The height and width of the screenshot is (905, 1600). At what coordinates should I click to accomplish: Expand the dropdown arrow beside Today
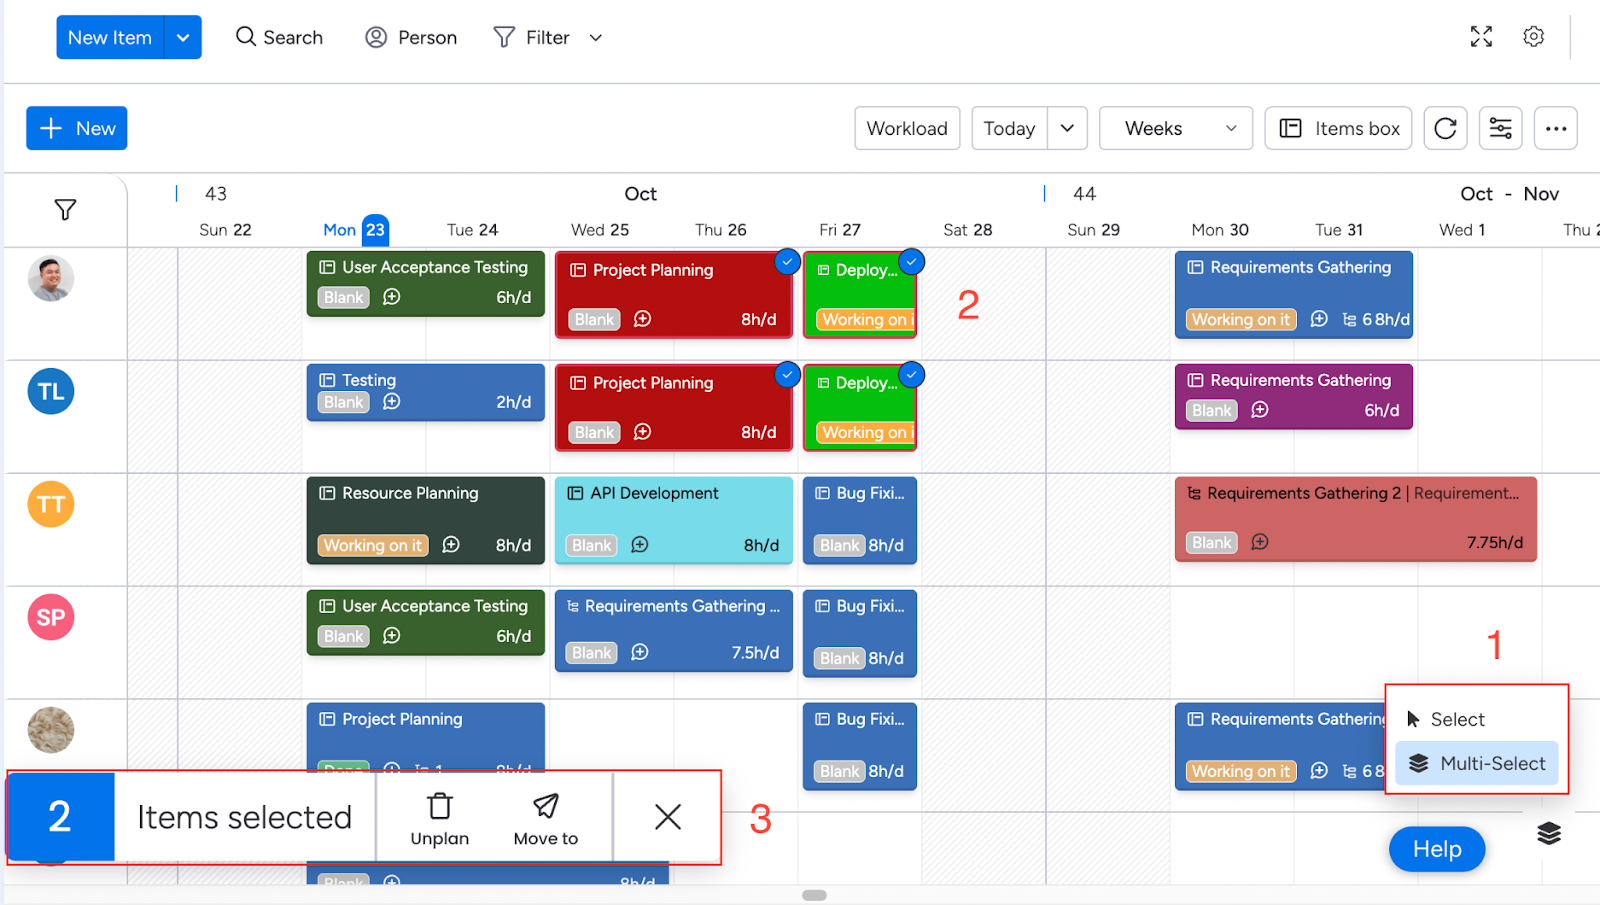pos(1067,128)
